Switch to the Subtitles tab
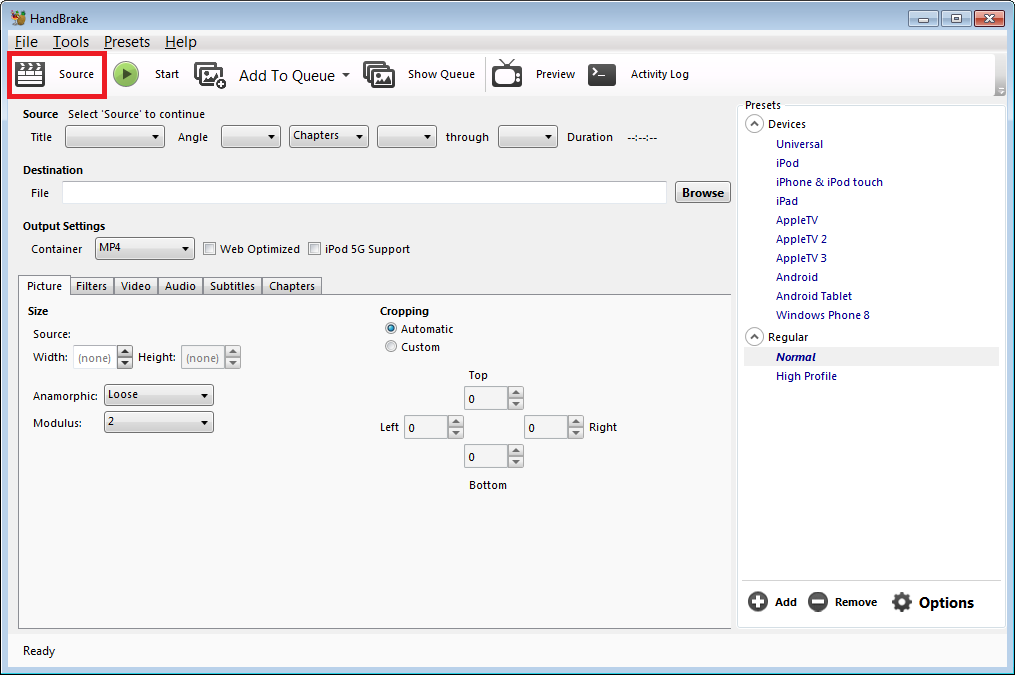 [232, 286]
